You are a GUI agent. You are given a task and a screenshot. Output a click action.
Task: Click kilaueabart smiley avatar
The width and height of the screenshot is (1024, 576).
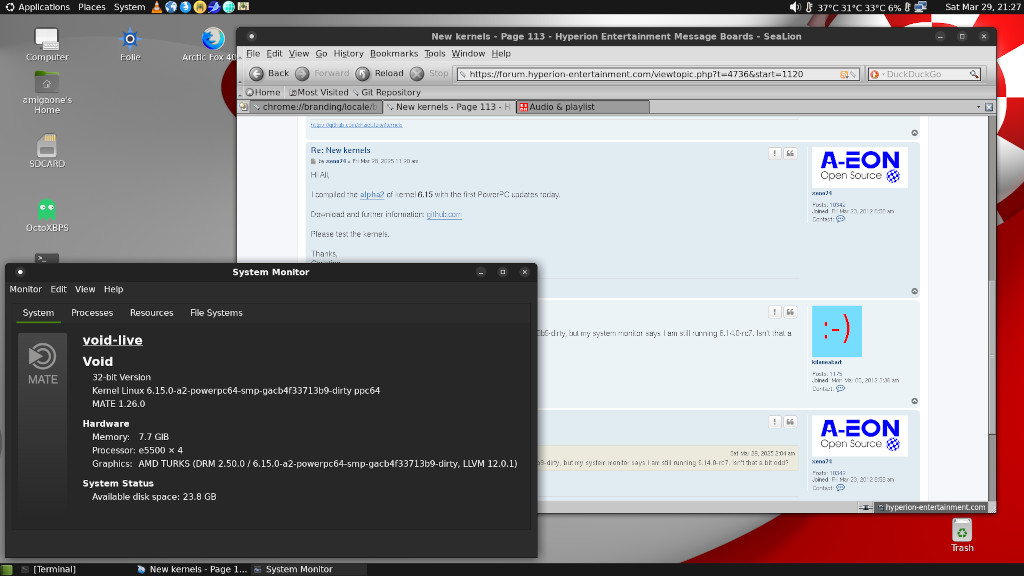click(x=837, y=331)
